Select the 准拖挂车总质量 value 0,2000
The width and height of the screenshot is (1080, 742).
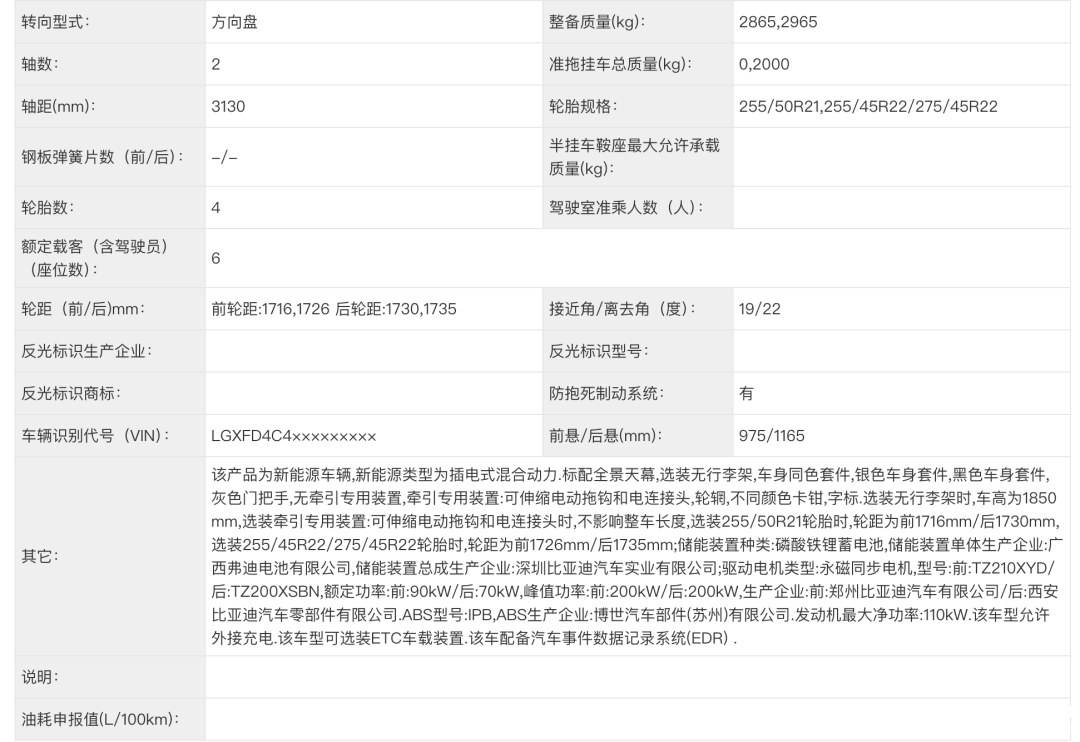764,64
